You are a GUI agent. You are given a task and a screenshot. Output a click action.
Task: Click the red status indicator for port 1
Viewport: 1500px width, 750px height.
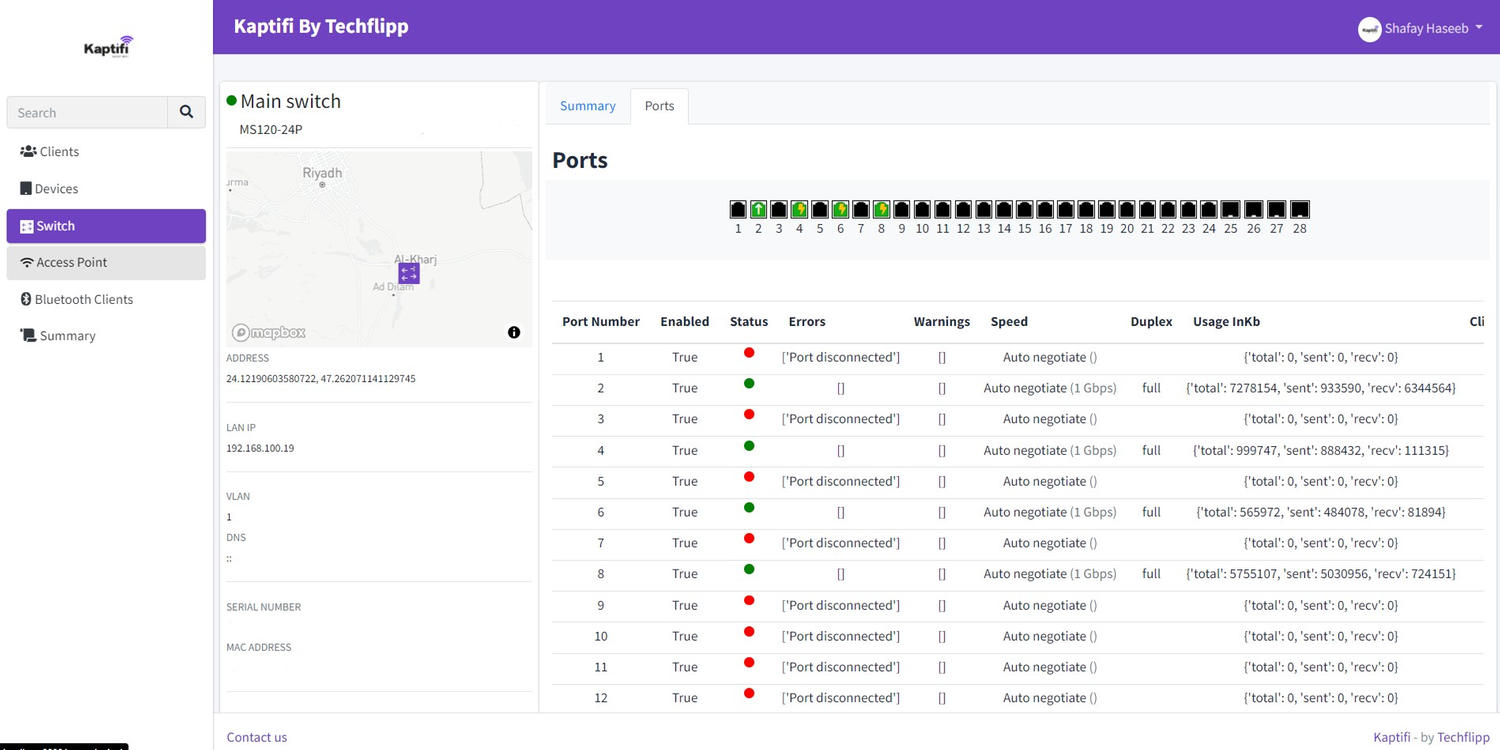749,352
